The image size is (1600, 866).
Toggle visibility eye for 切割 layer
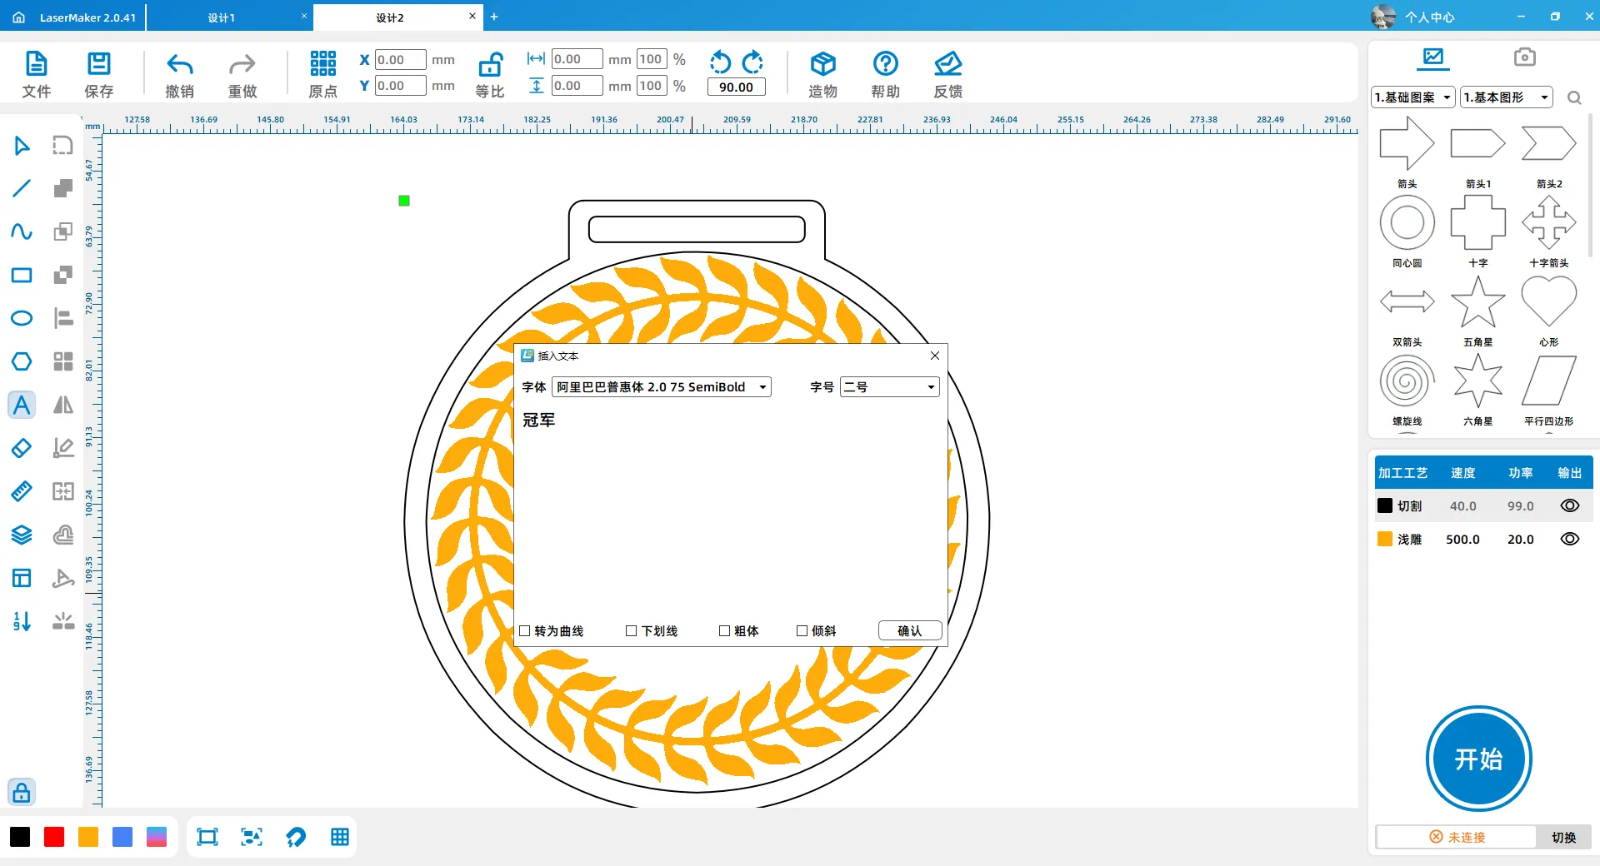pos(1570,506)
